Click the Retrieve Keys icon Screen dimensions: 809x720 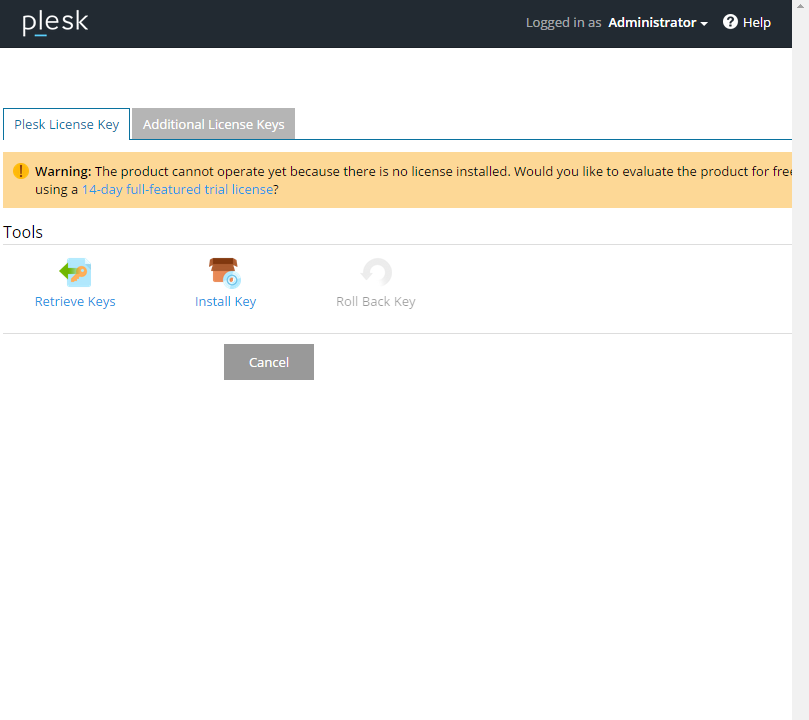coord(75,272)
